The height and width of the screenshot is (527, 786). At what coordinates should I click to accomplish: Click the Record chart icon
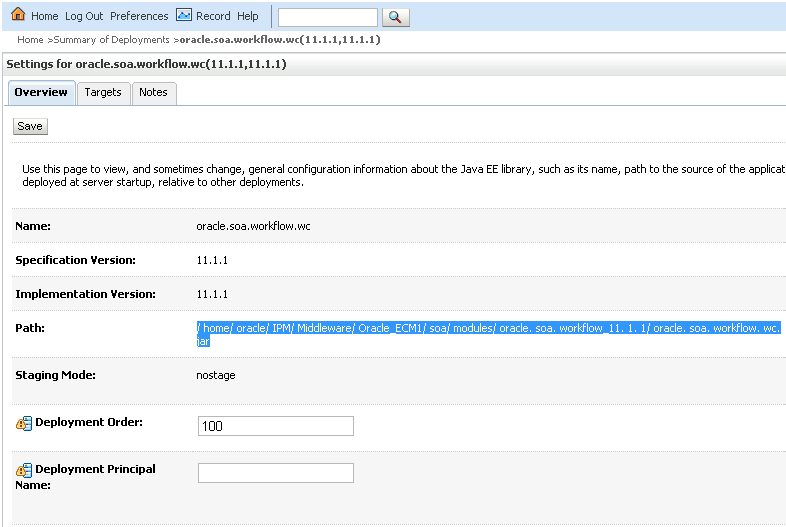(183, 15)
